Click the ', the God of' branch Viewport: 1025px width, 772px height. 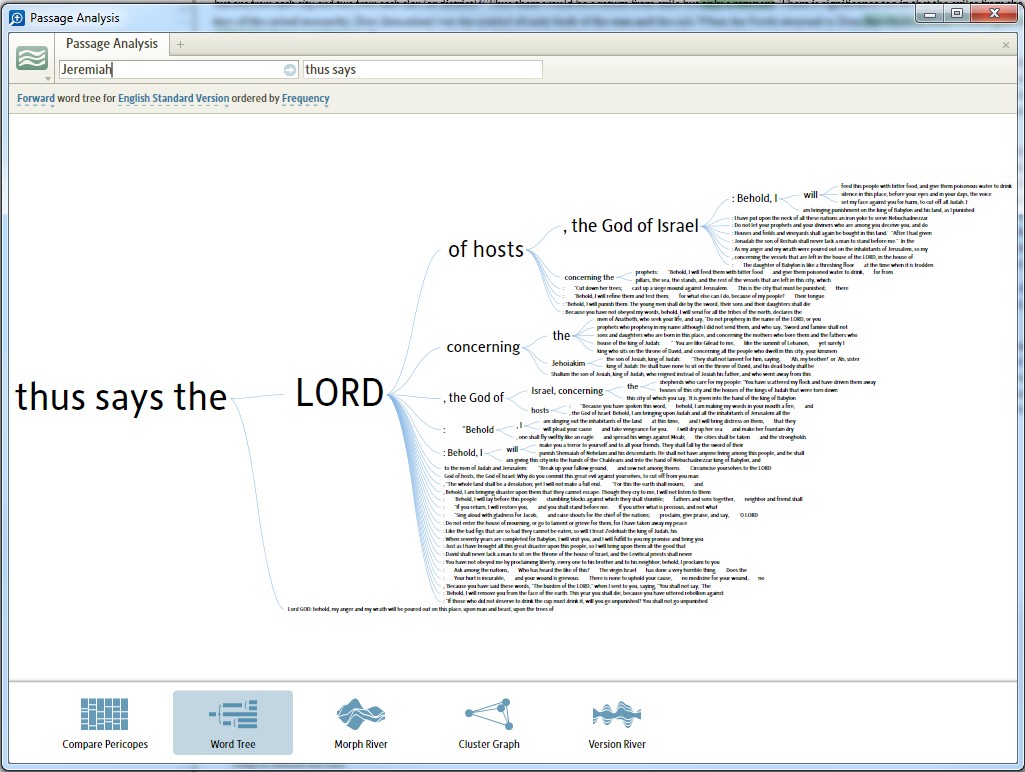(x=475, y=397)
